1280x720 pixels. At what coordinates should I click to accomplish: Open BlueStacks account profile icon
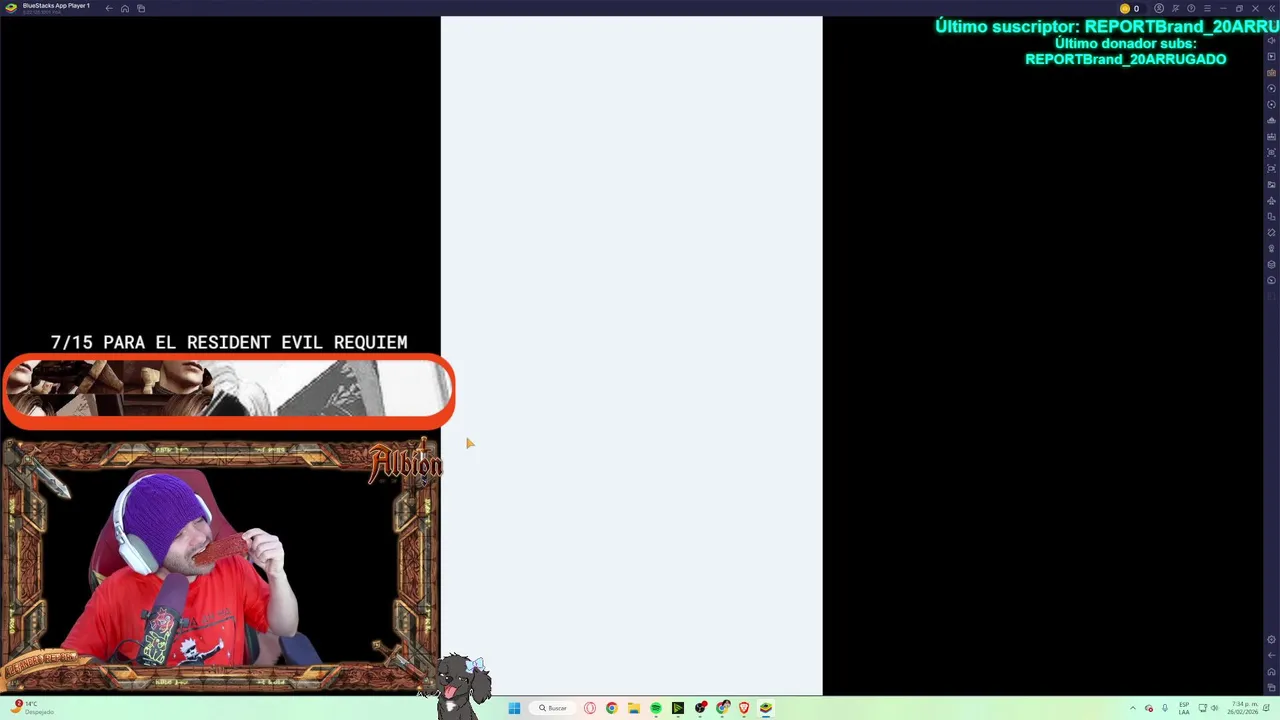point(1159,8)
